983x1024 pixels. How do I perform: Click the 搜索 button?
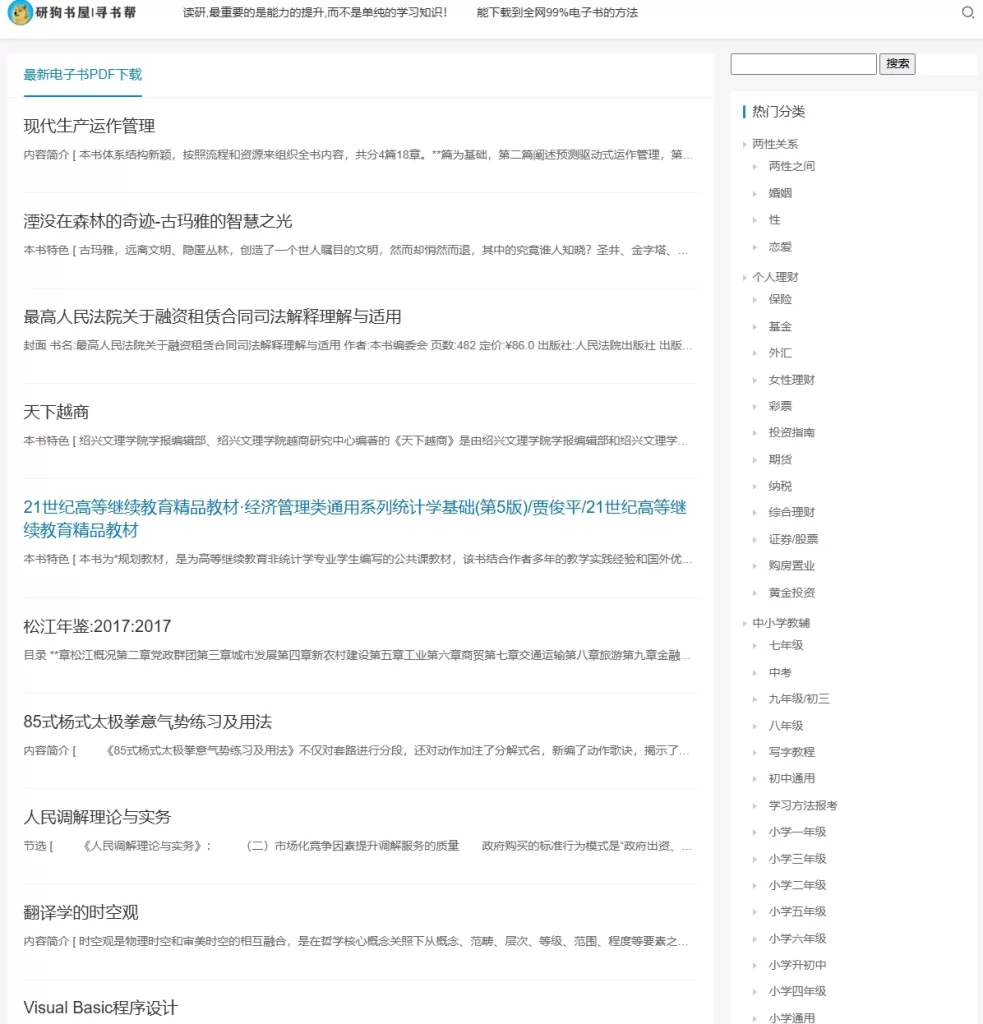coord(896,63)
